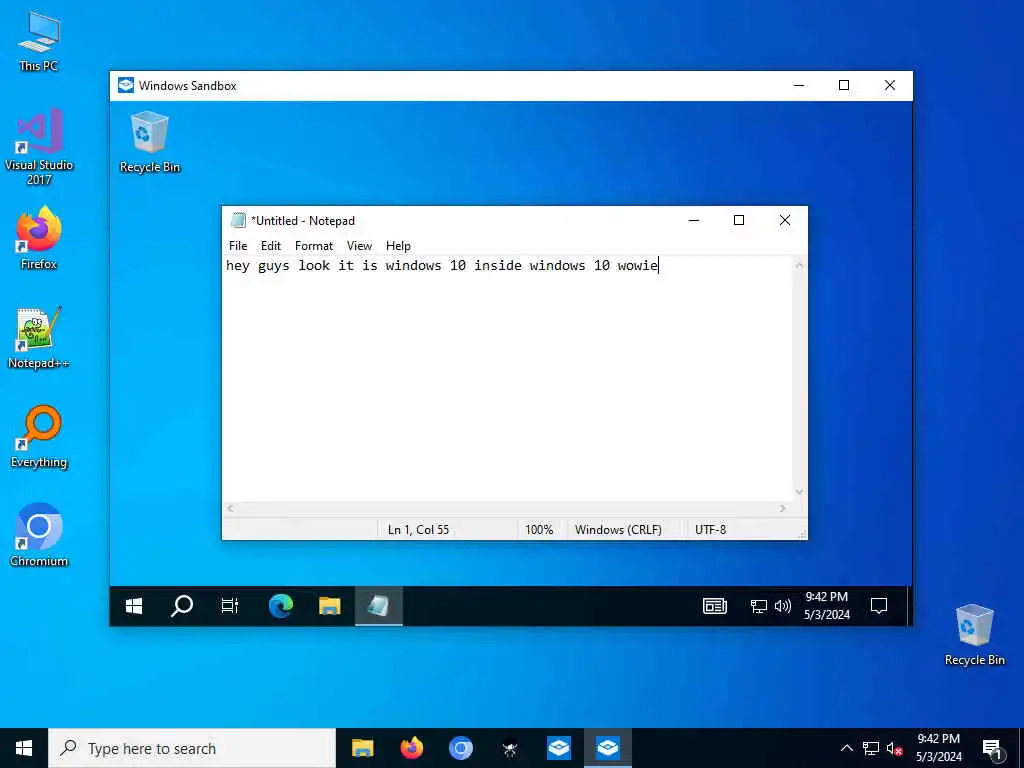
Task: Select active Windows Sandbox taskbar button
Action: 607,748
